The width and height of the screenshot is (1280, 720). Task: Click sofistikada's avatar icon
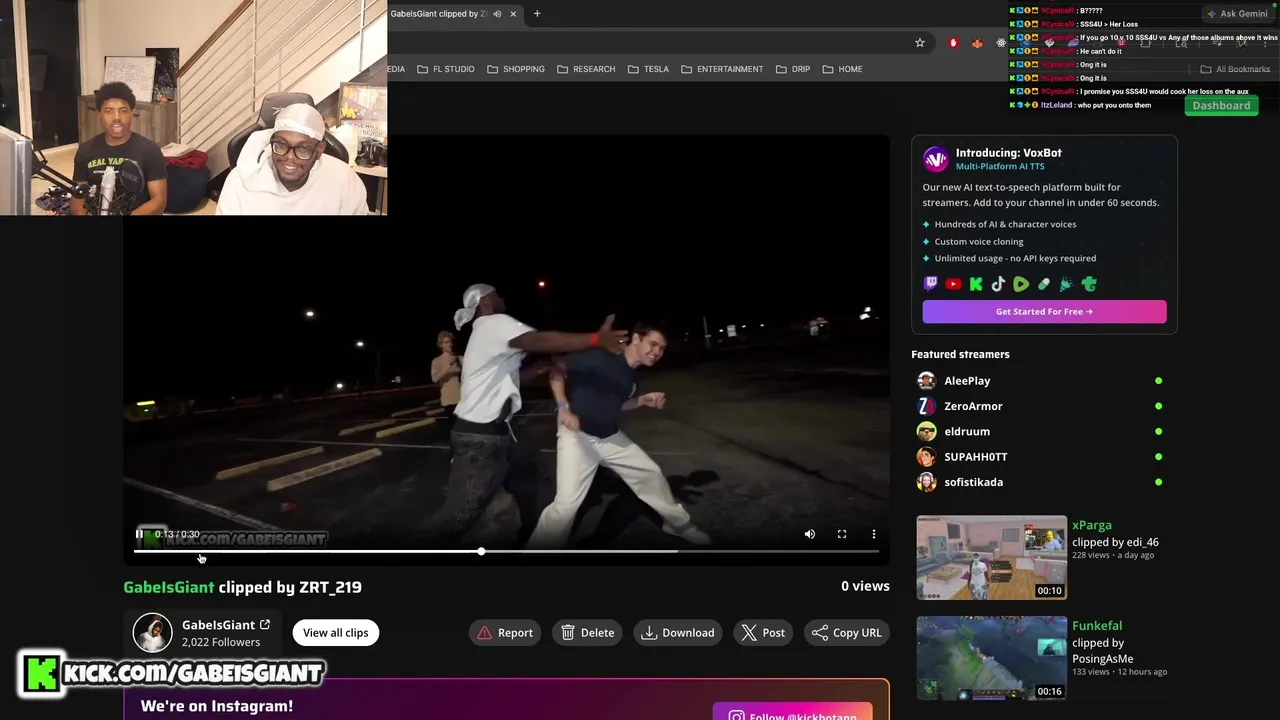[926, 482]
